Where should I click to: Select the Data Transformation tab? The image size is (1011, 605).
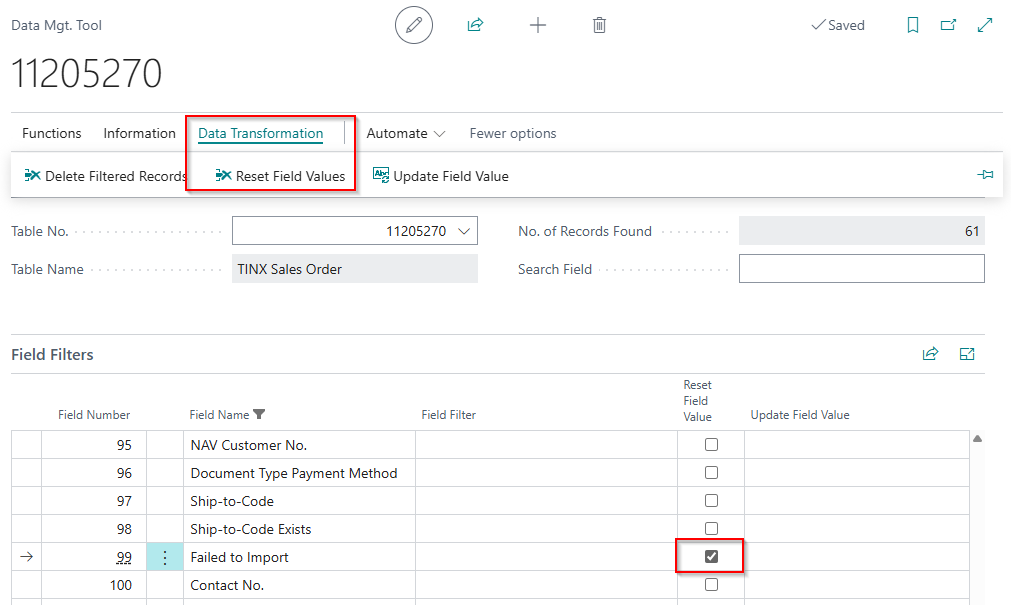click(260, 134)
